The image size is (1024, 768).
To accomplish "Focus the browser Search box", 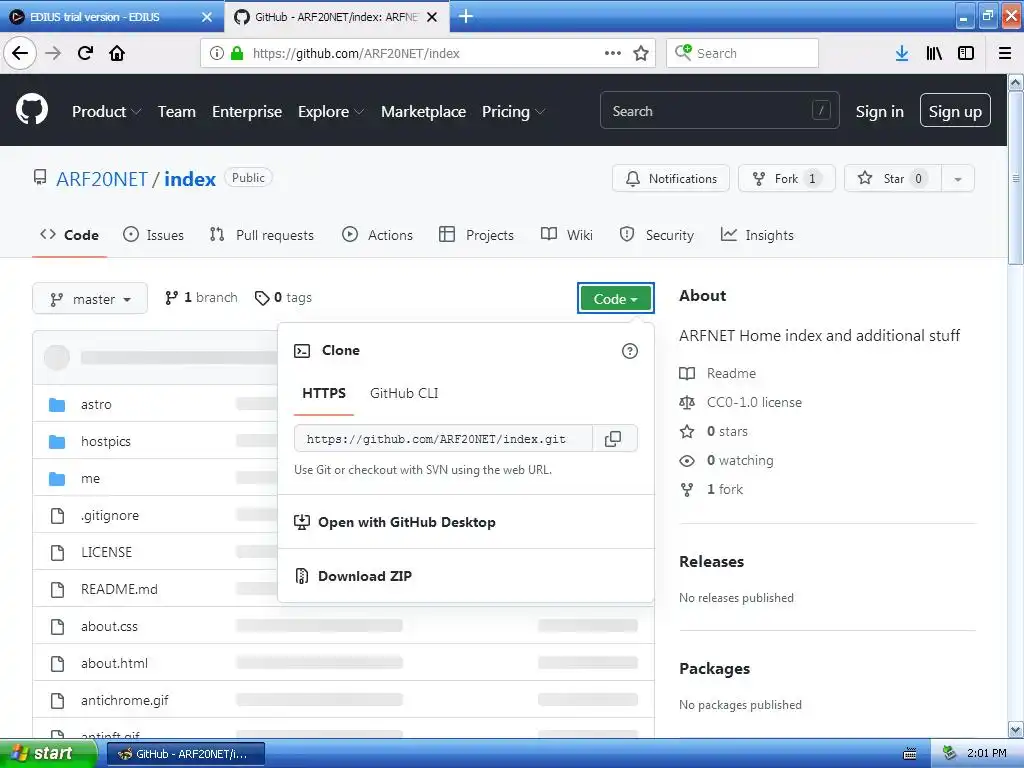I will click(743, 54).
